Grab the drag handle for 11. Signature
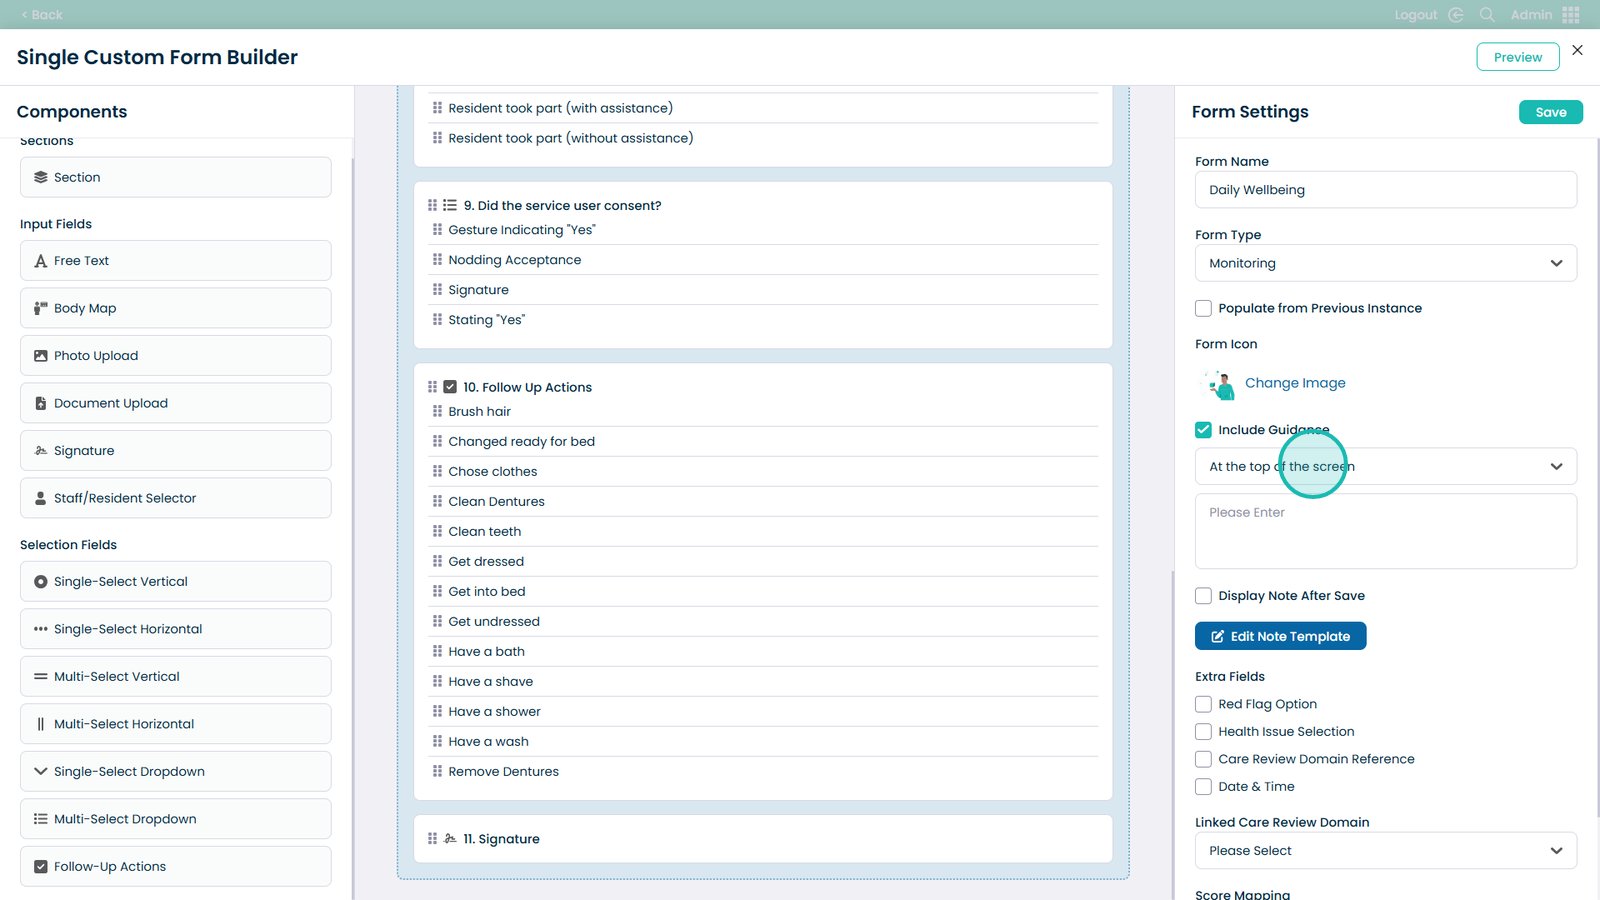 pyautogui.click(x=432, y=839)
